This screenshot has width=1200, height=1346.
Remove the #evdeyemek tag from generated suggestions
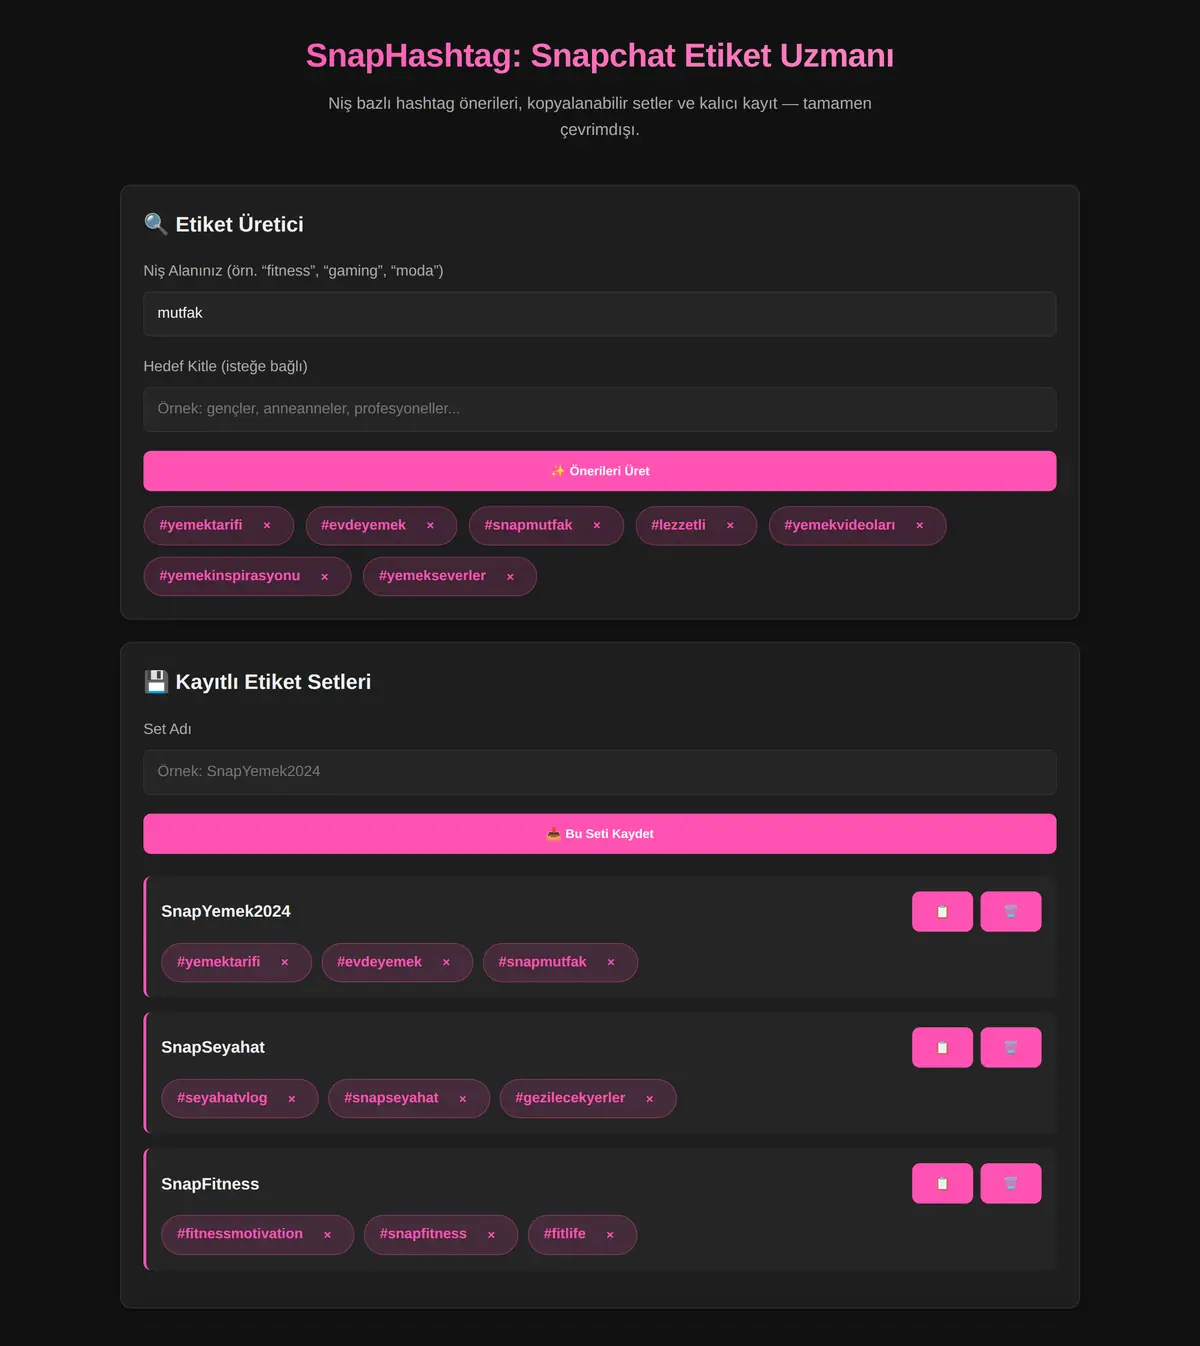pyautogui.click(x=430, y=526)
